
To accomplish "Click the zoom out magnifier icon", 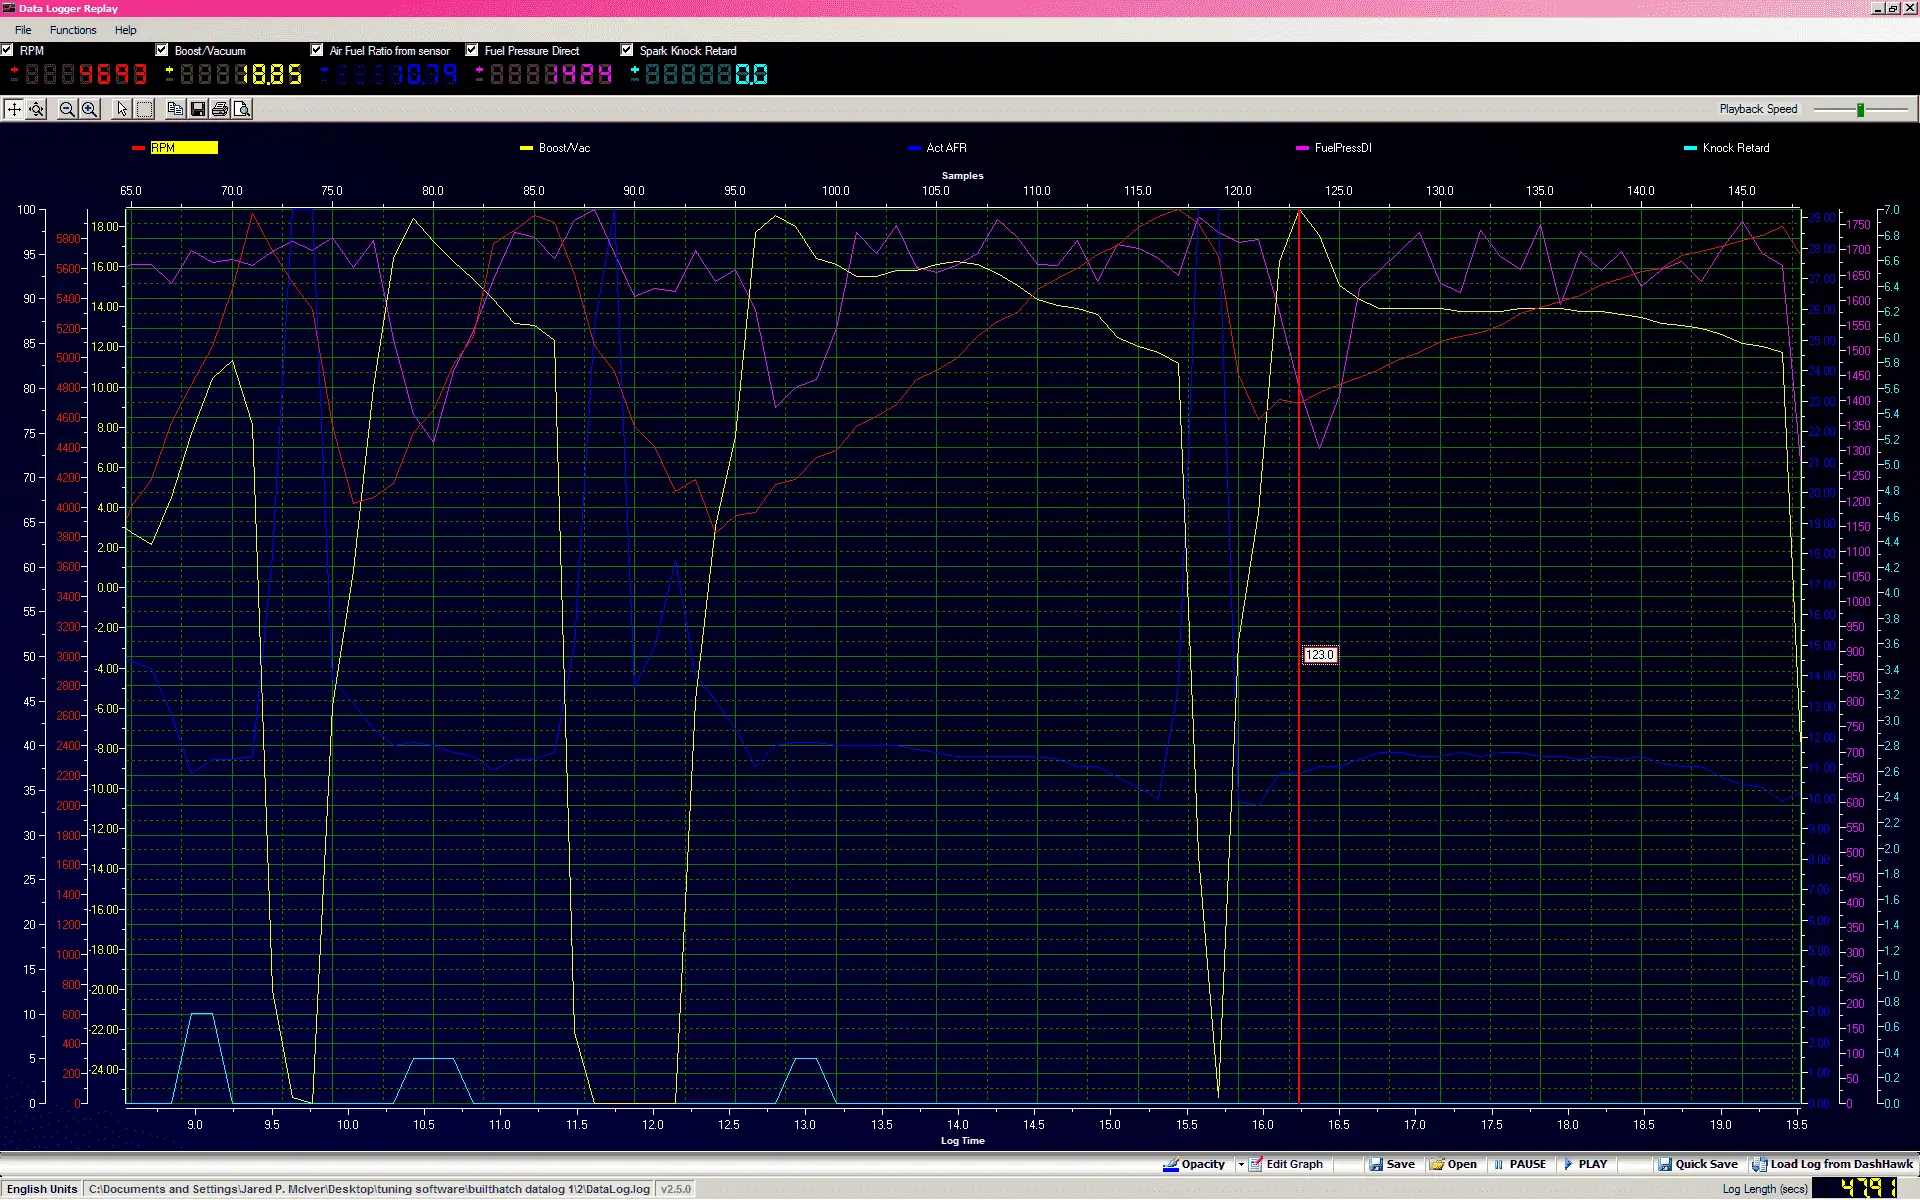I will (67, 109).
